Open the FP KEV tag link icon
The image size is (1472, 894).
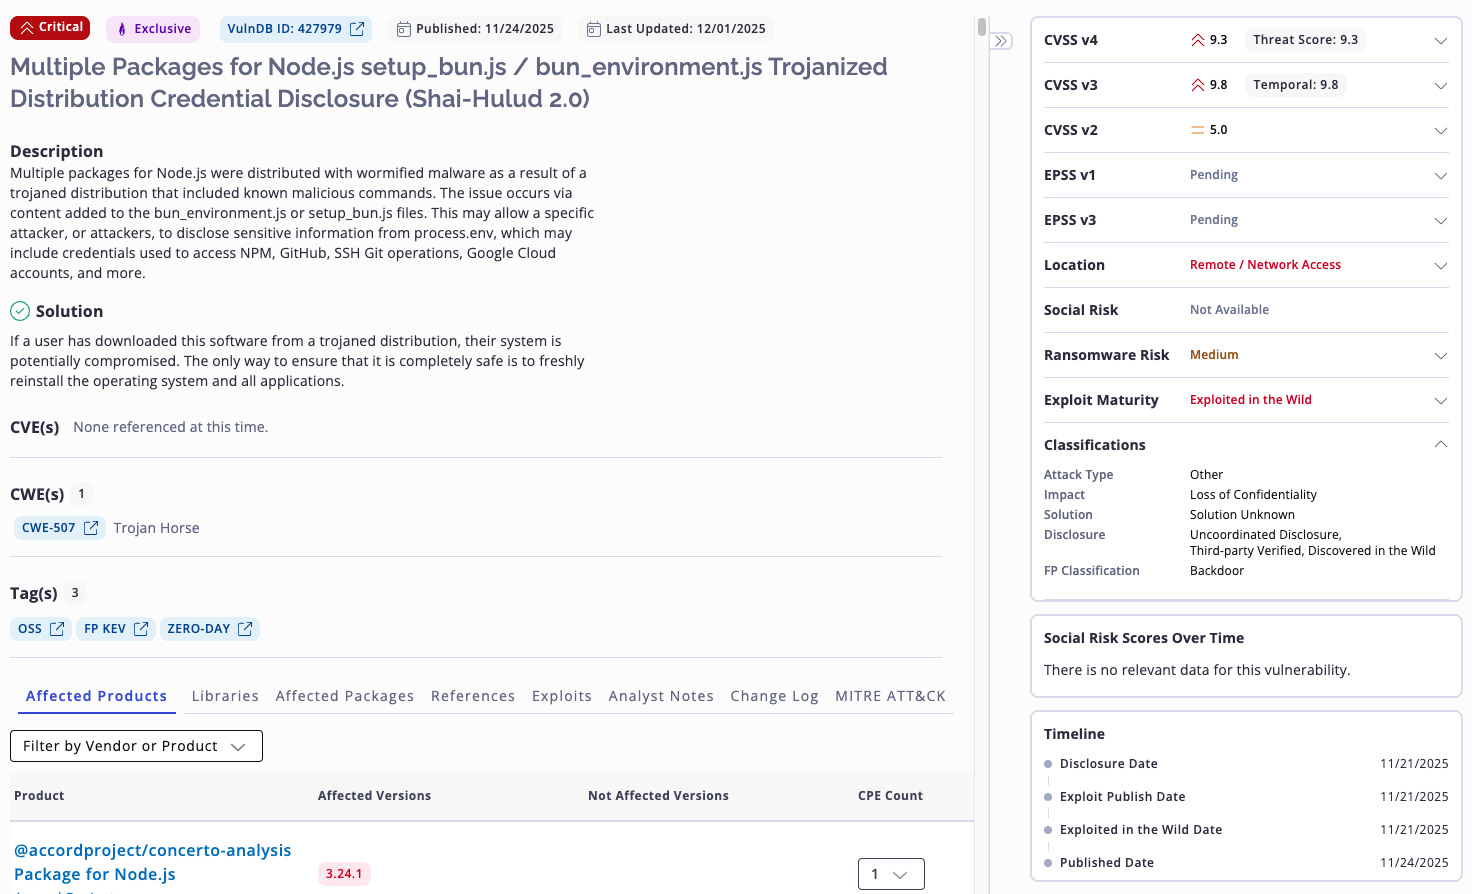[x=141, y=629]
